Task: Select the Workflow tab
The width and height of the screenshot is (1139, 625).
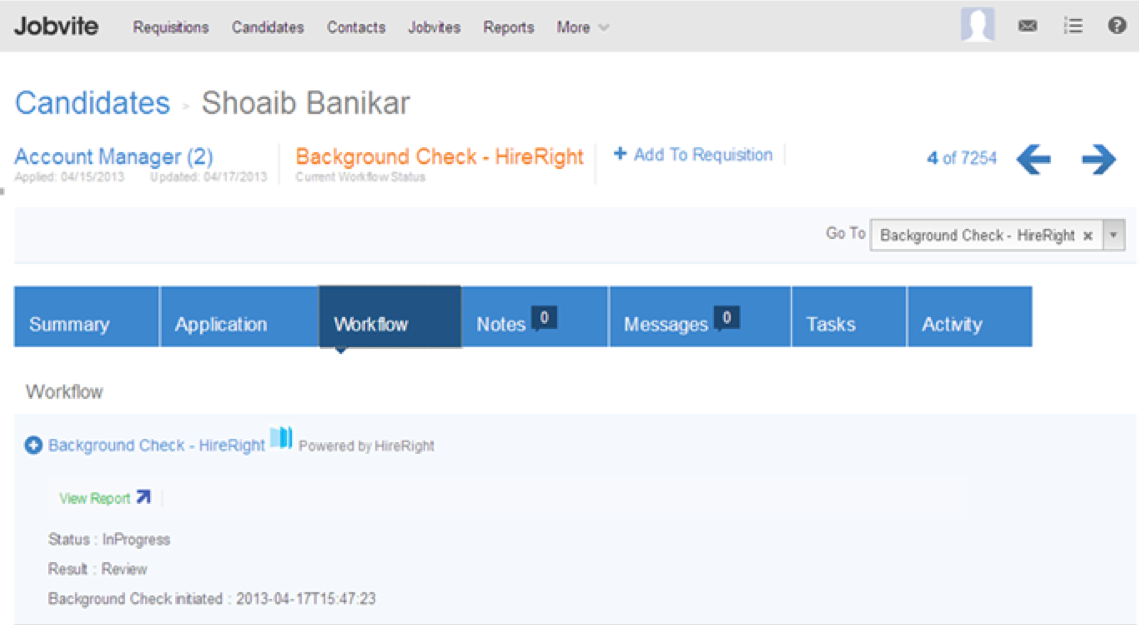Action: 390,317
